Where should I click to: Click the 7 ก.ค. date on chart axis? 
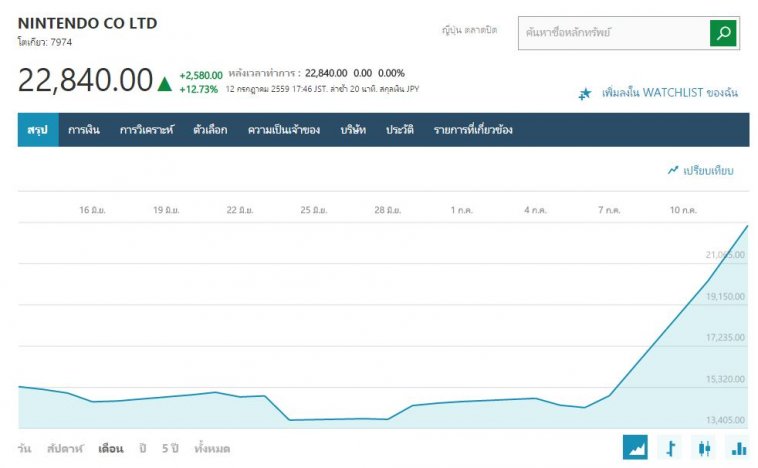pos(609,210)
